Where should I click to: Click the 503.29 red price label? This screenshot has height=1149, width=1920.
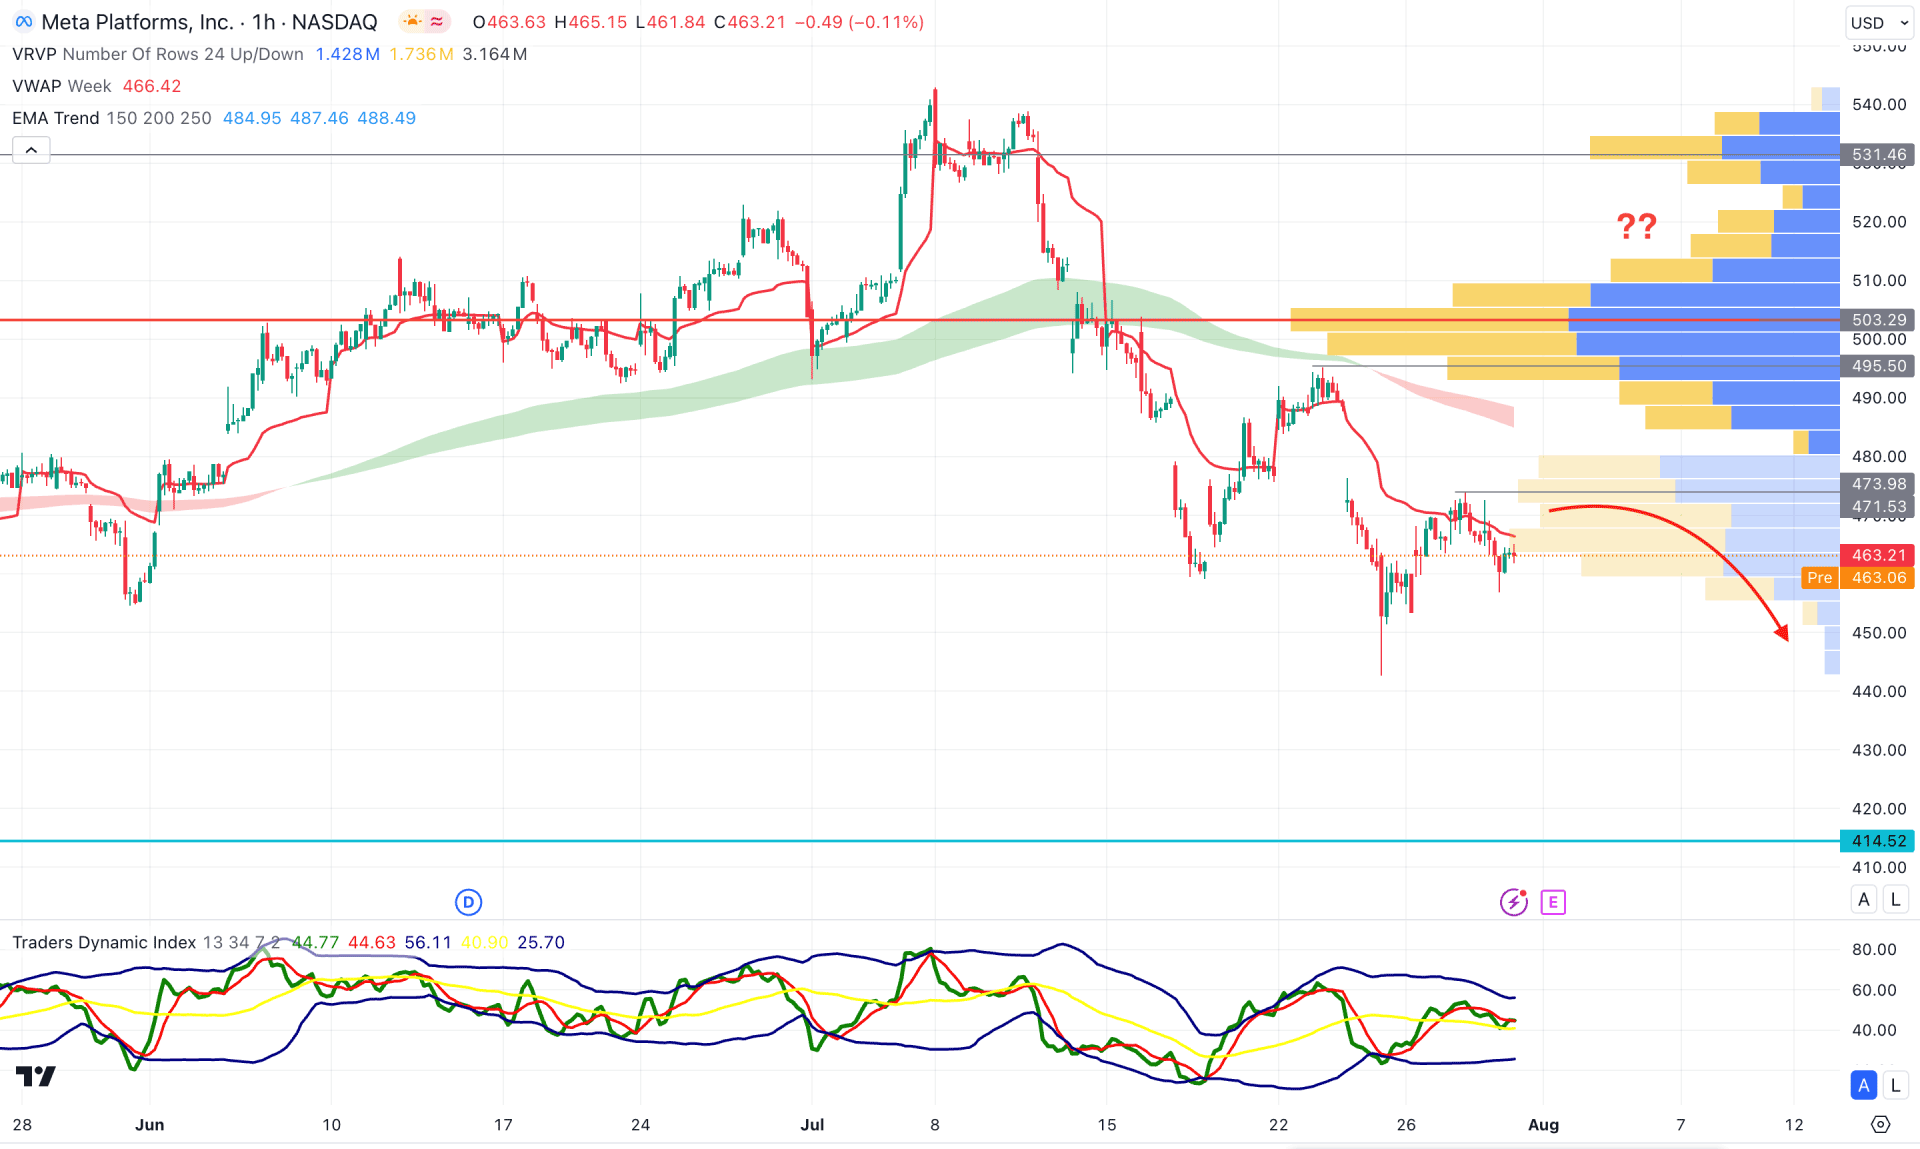click(x=1878, y=320)
